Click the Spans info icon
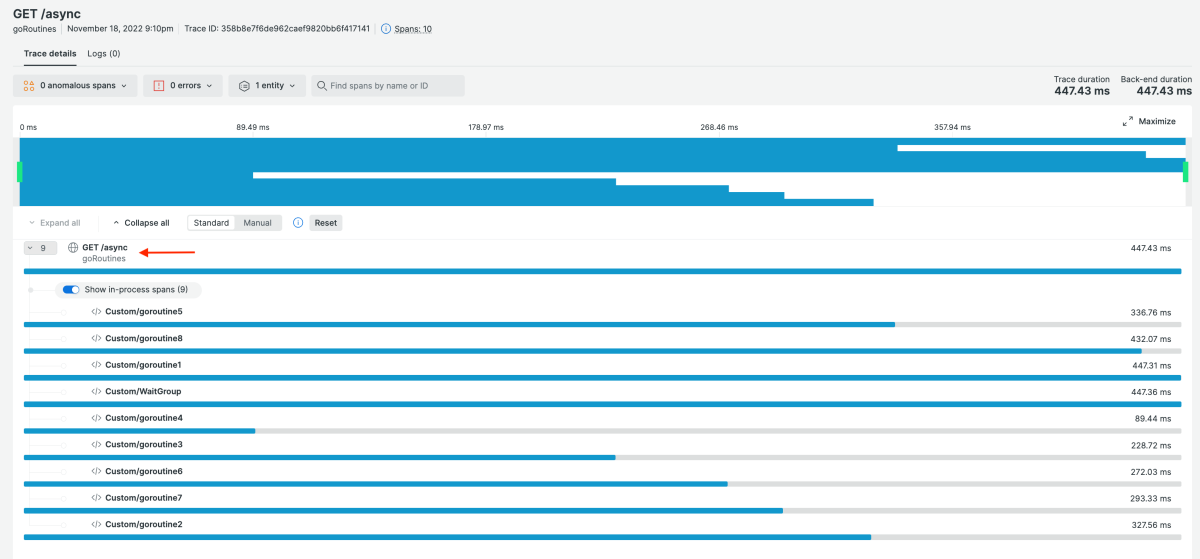Viewport: 1200px width, 559px height. point(386,29)
